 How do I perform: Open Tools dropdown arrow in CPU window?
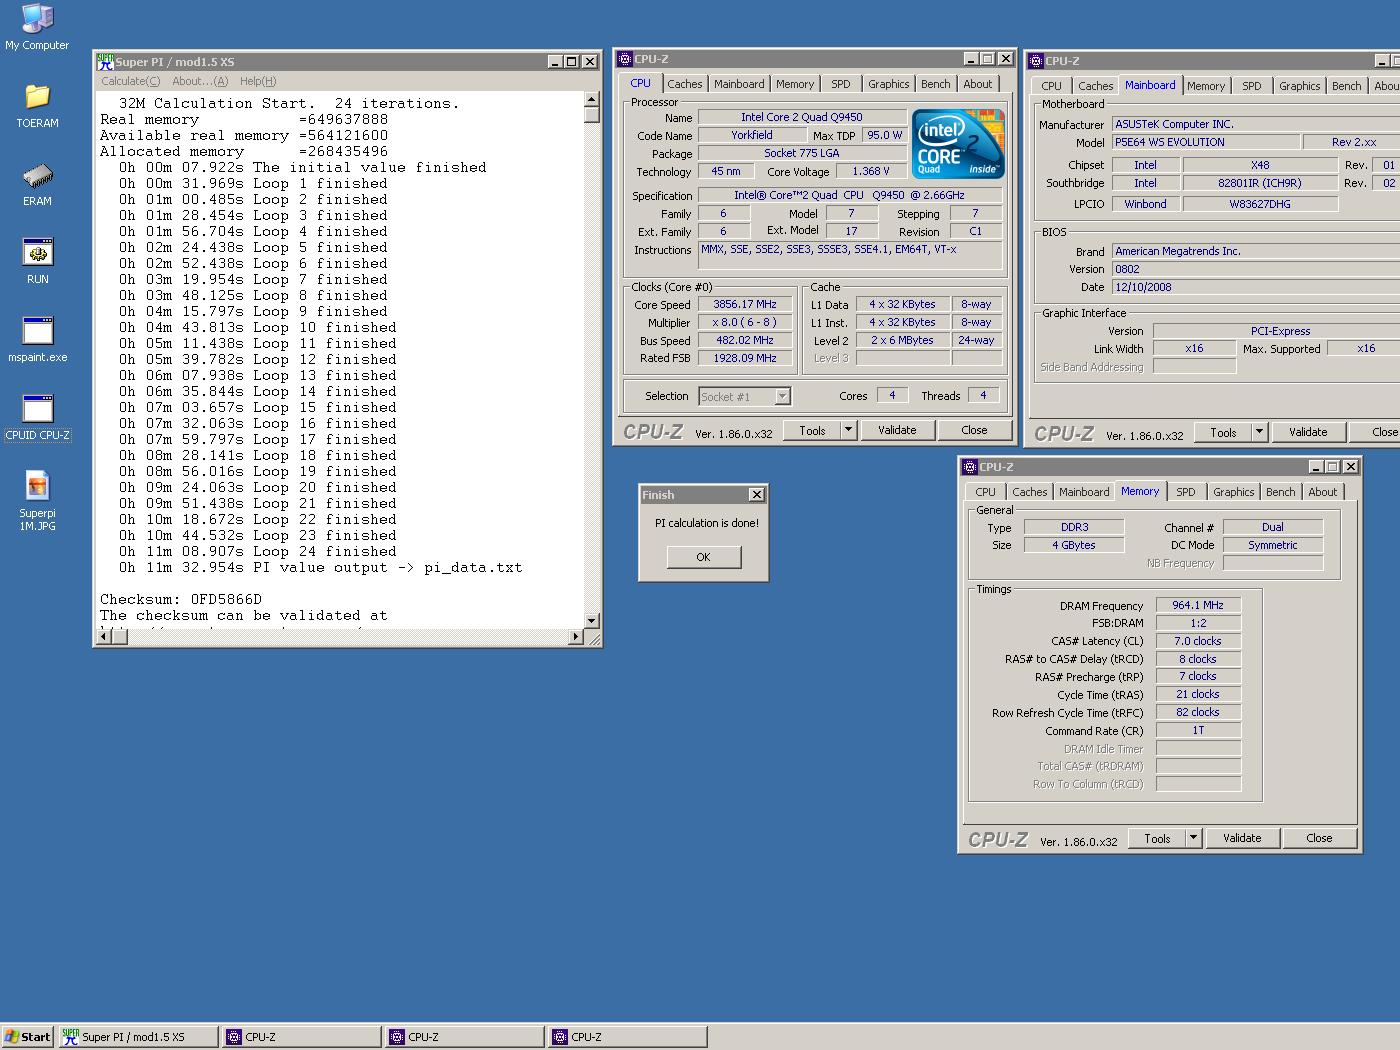click(848, 430)
